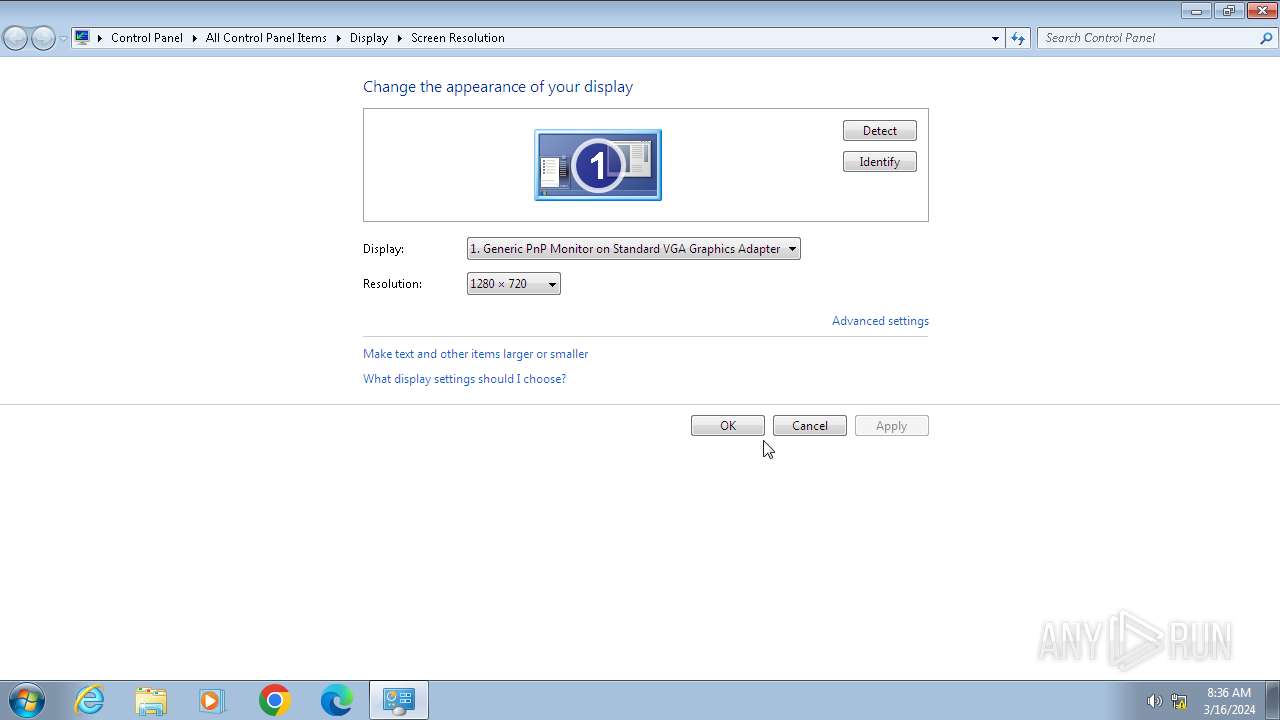1280x720 pixels.
Task: Click Show desktop button
Action: coord(1272,700)
